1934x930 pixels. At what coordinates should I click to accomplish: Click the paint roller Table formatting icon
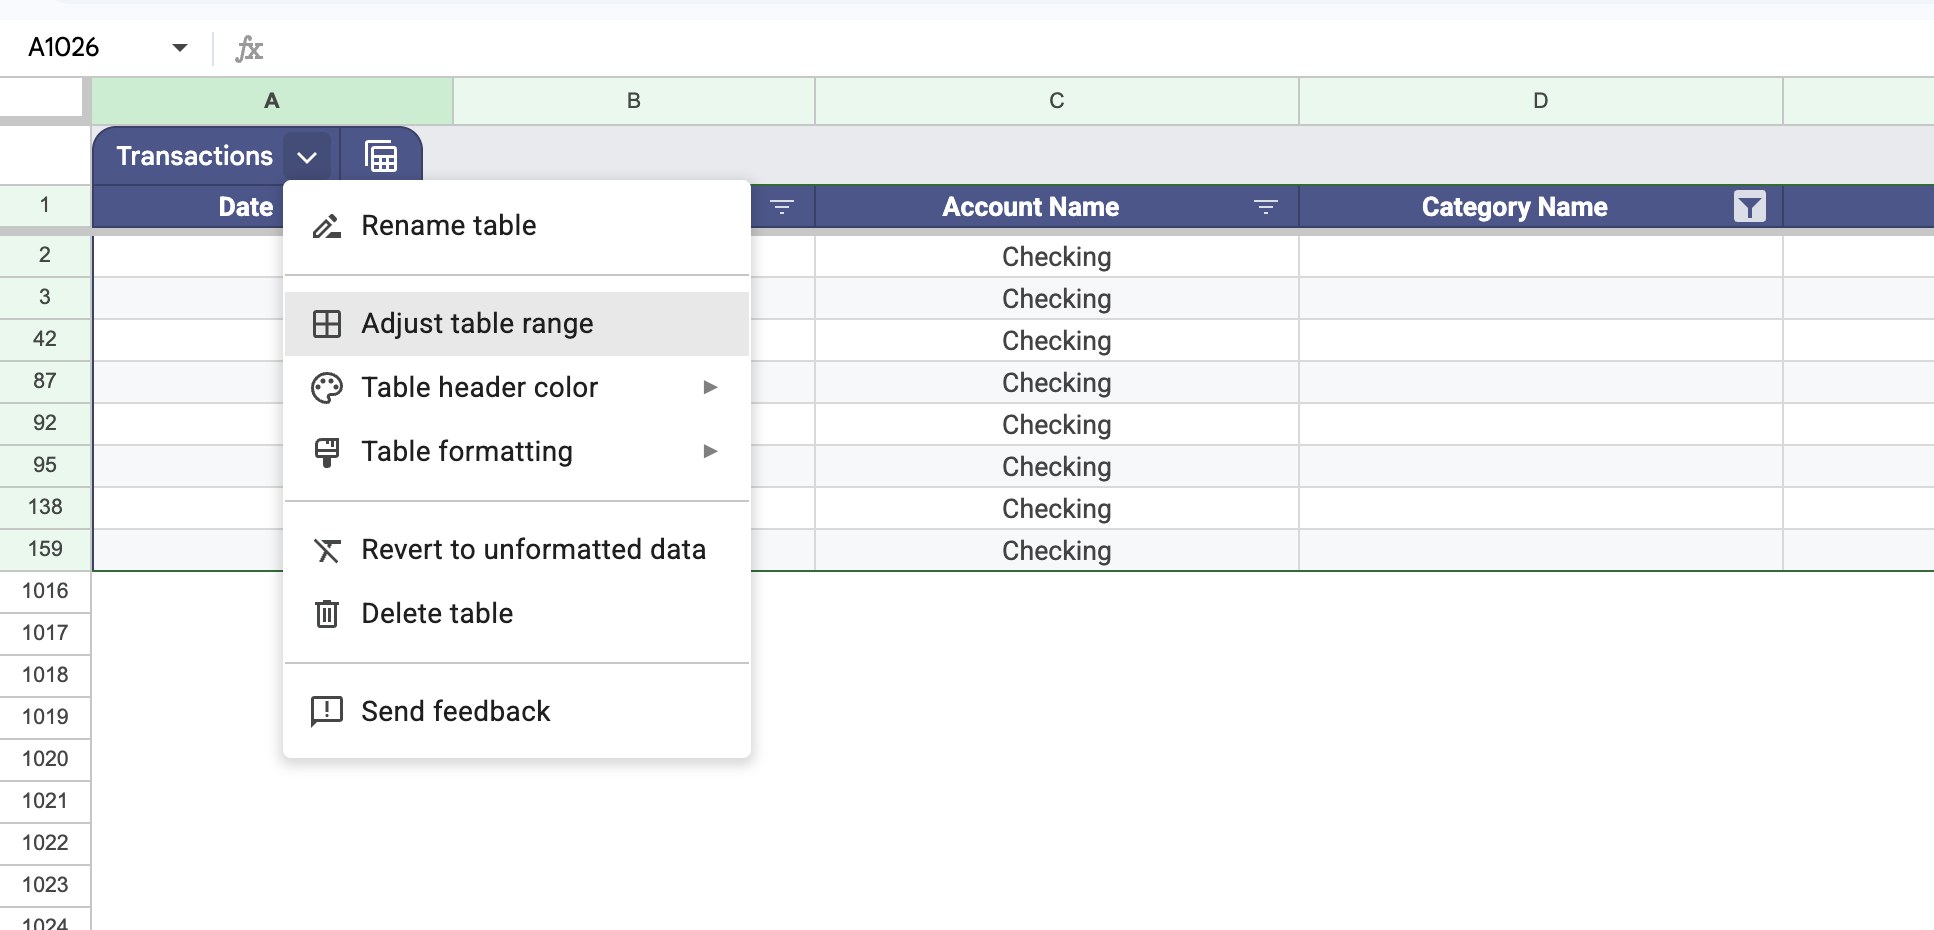tap(327, 452)
